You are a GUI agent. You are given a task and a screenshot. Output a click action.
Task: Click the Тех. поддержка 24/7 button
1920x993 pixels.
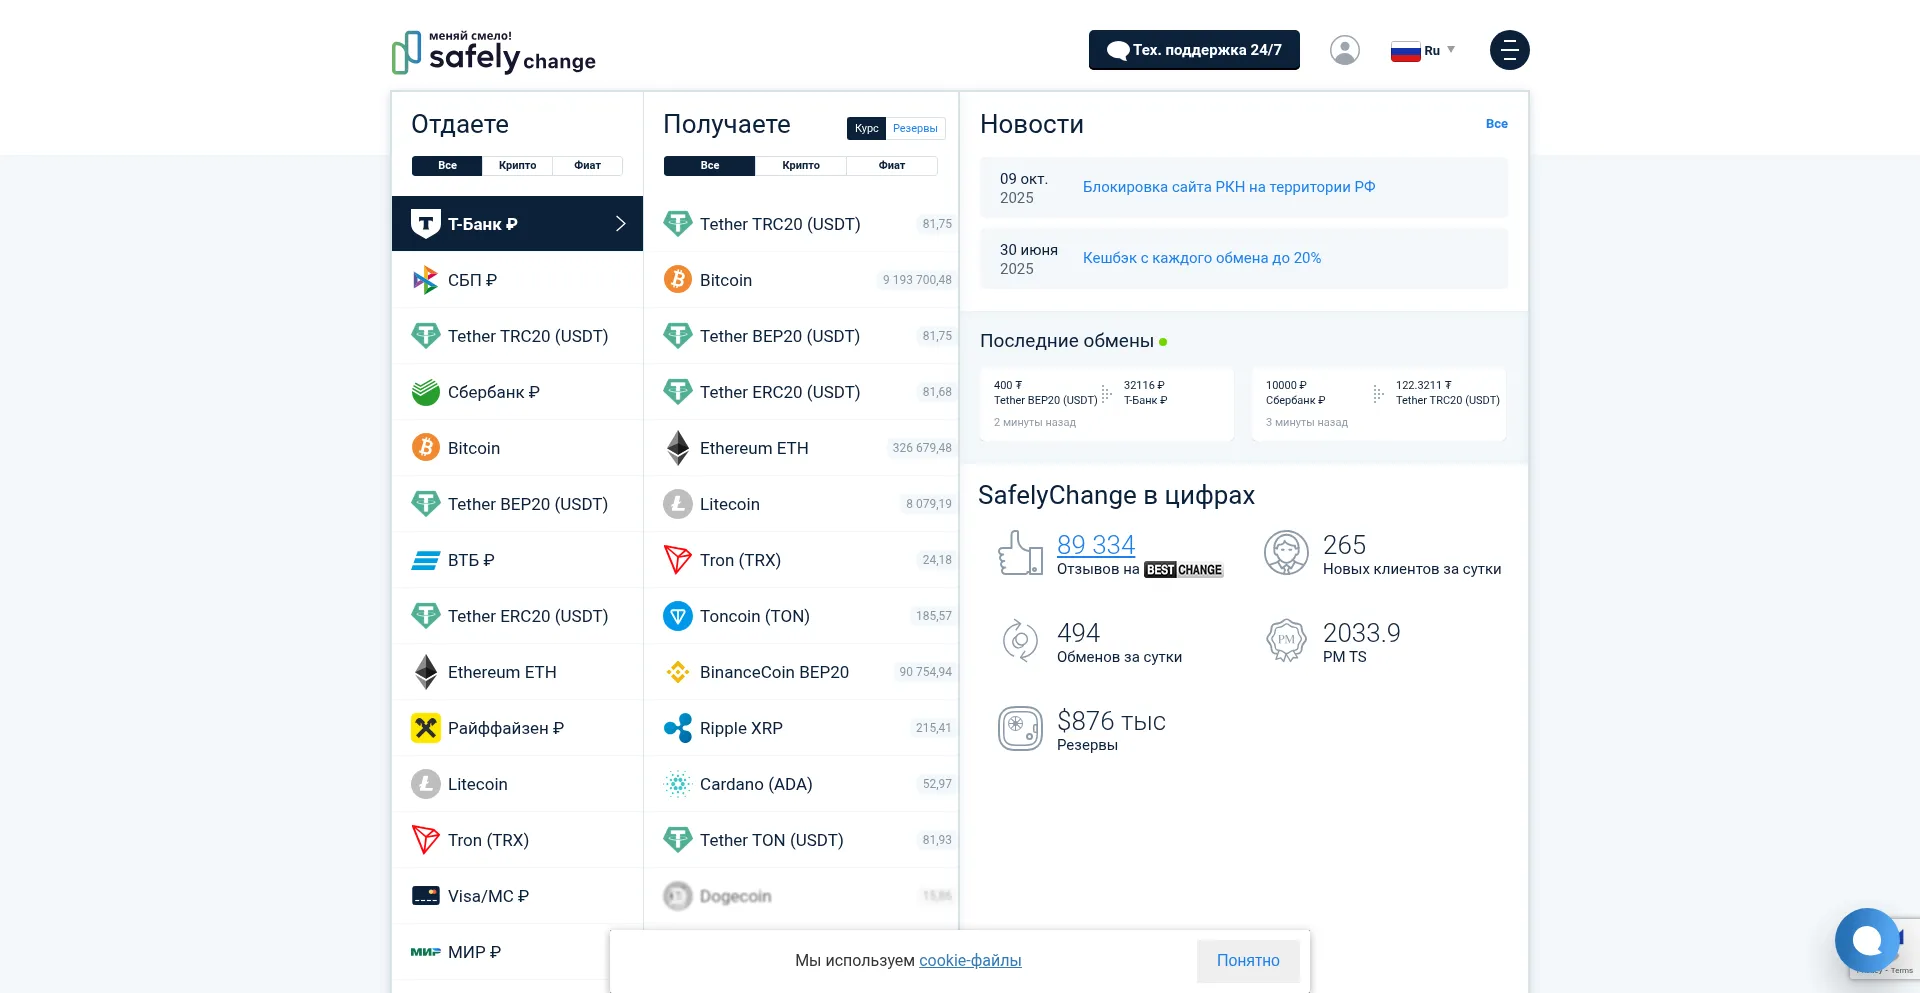point(1194,50)
